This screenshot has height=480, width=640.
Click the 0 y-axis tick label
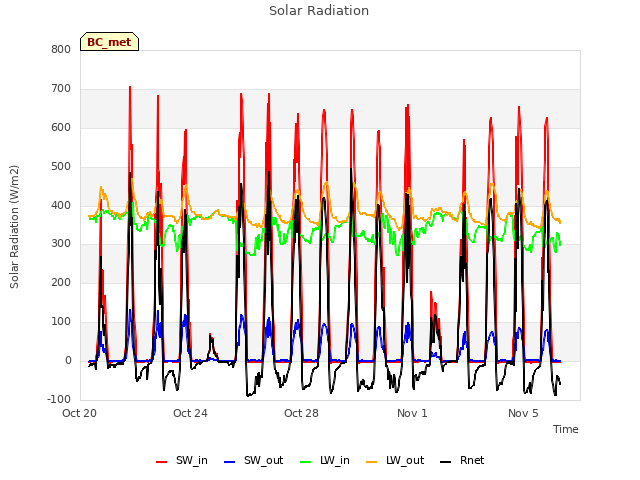[x=68, y=361]
